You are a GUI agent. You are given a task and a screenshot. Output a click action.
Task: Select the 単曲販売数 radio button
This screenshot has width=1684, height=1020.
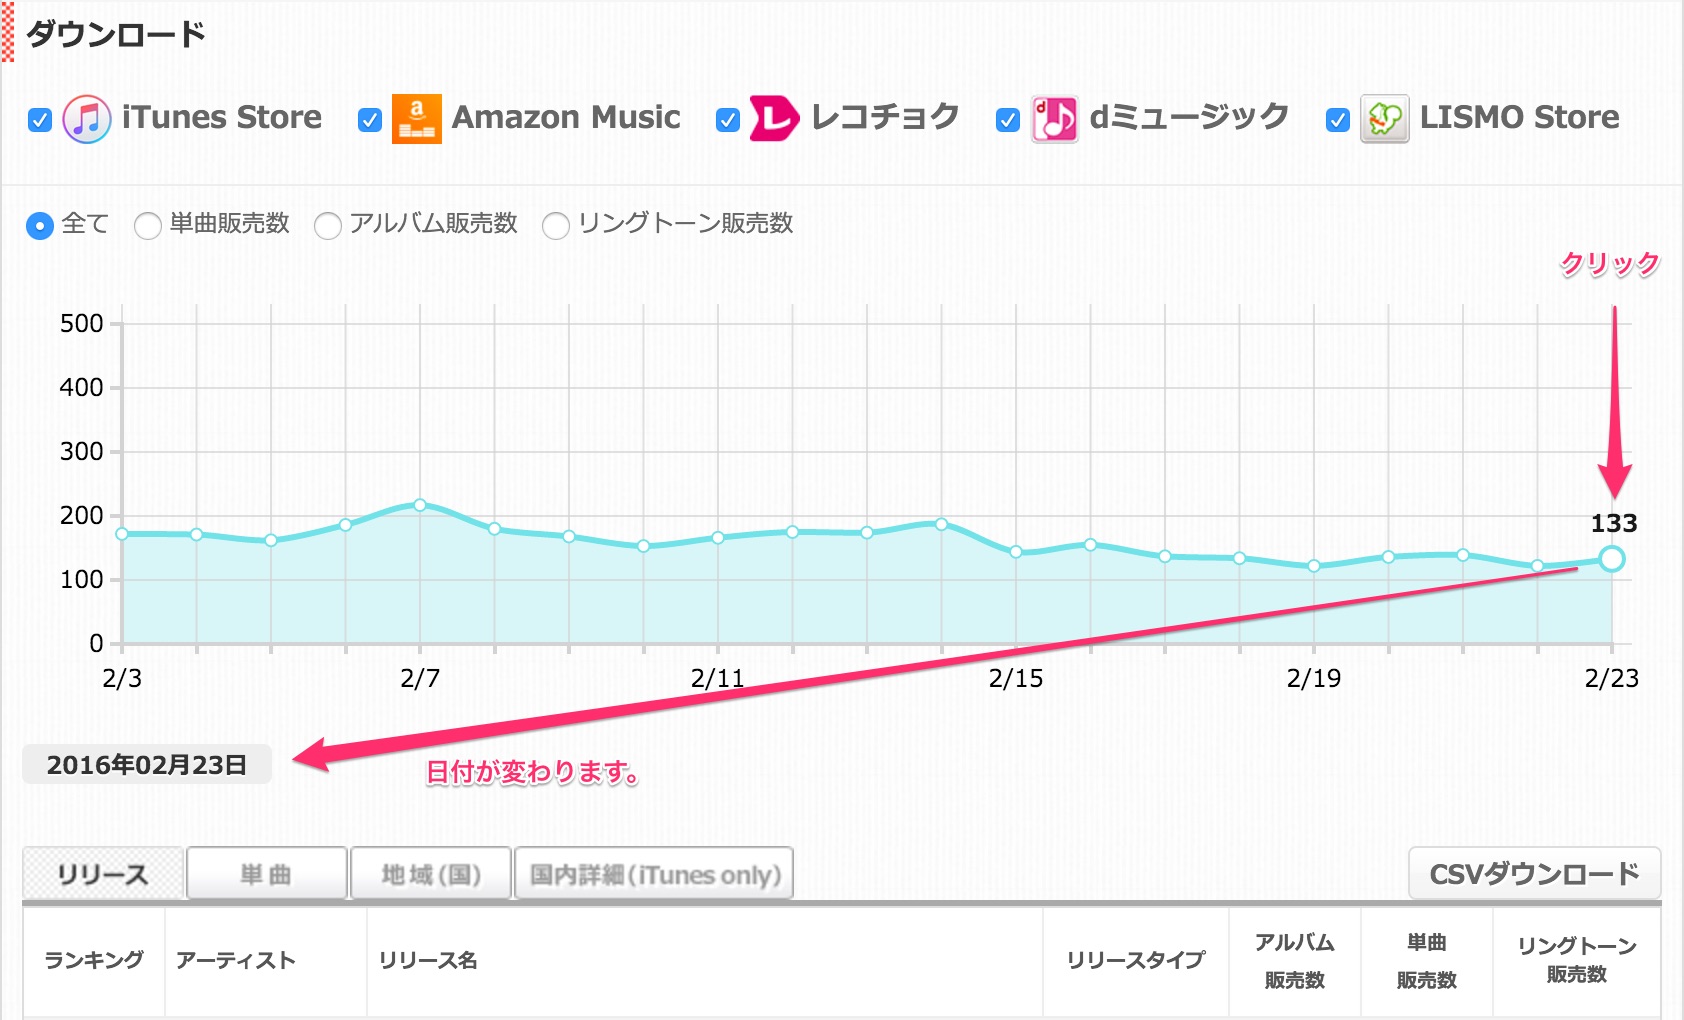pyautogui.click(x=148, y=226)
